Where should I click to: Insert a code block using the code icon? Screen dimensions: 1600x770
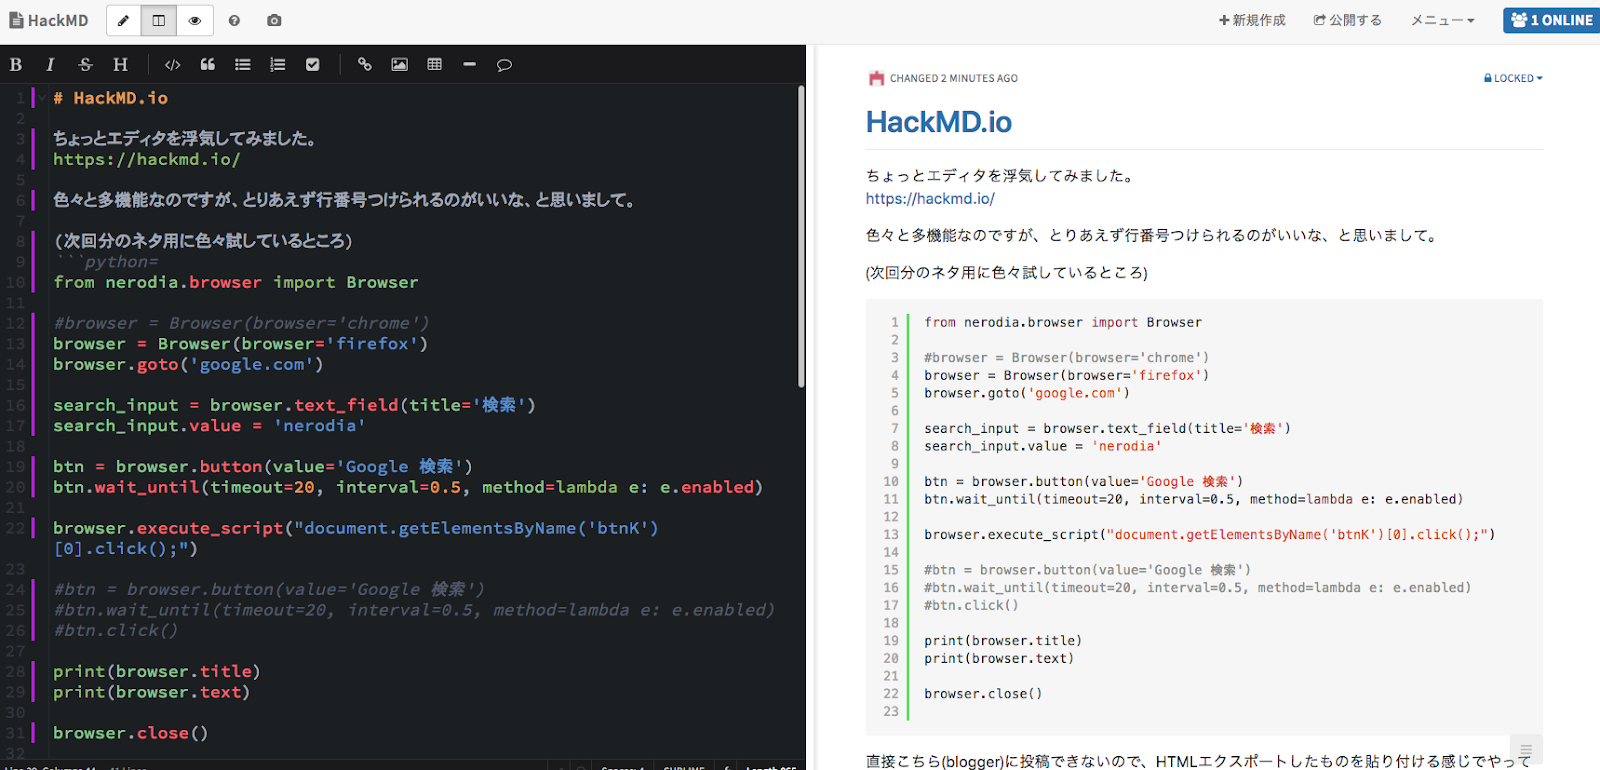173,64
